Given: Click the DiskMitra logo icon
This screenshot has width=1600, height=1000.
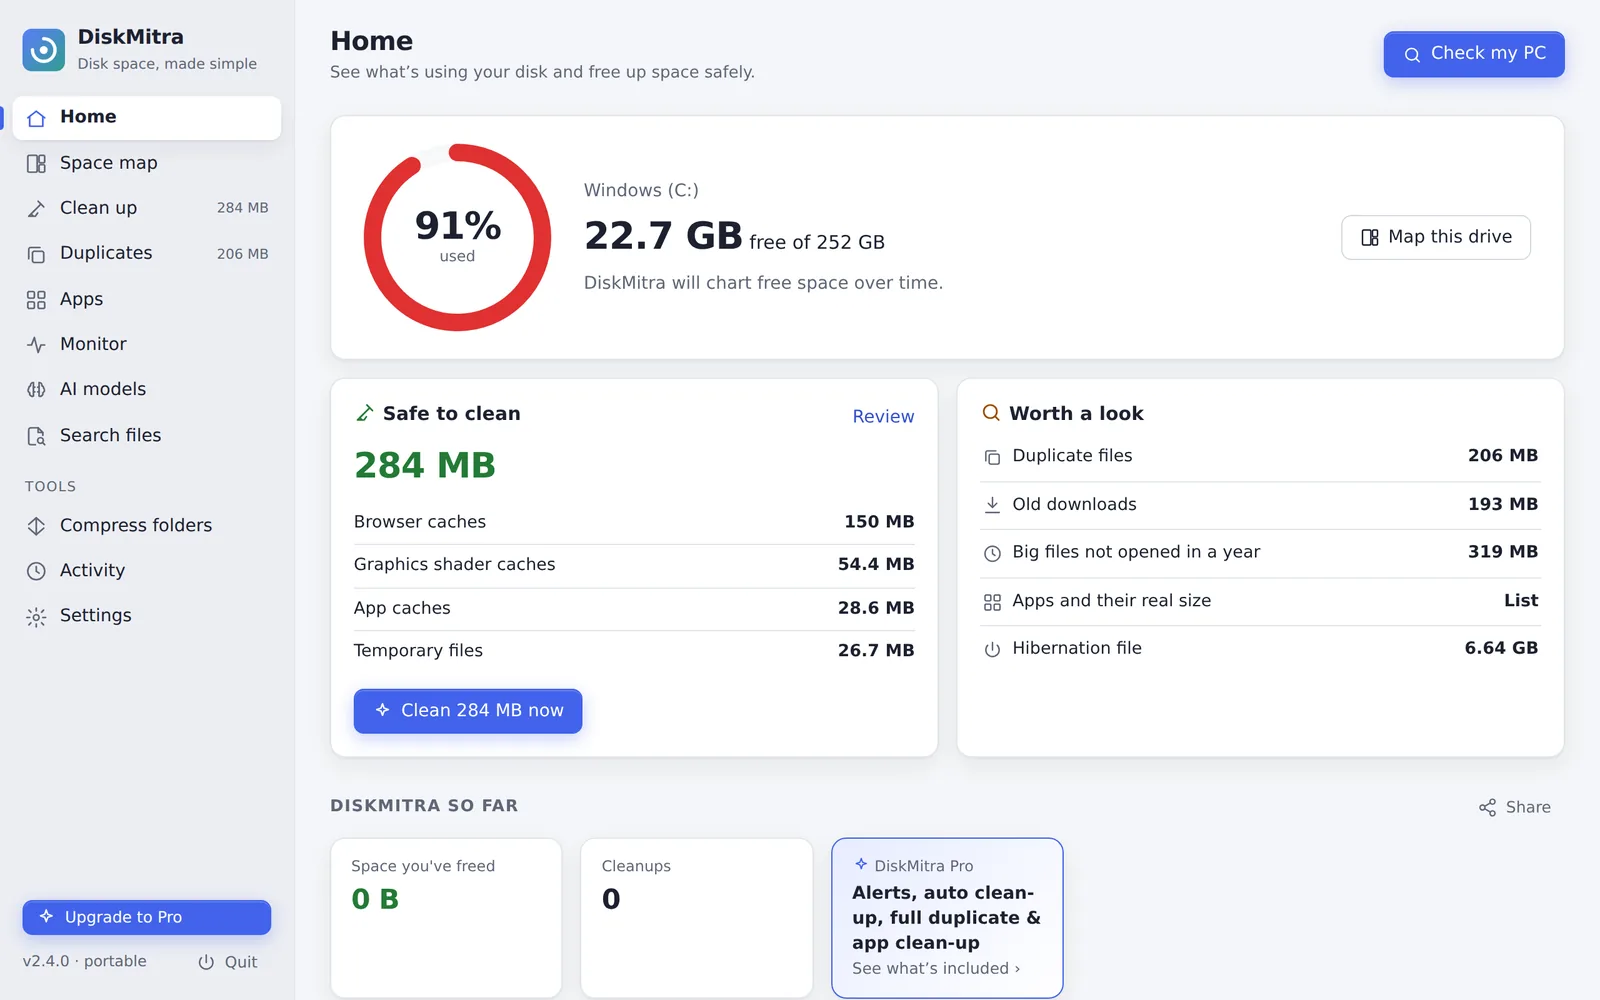Looking at the screenshot, I should coord(44,50).
